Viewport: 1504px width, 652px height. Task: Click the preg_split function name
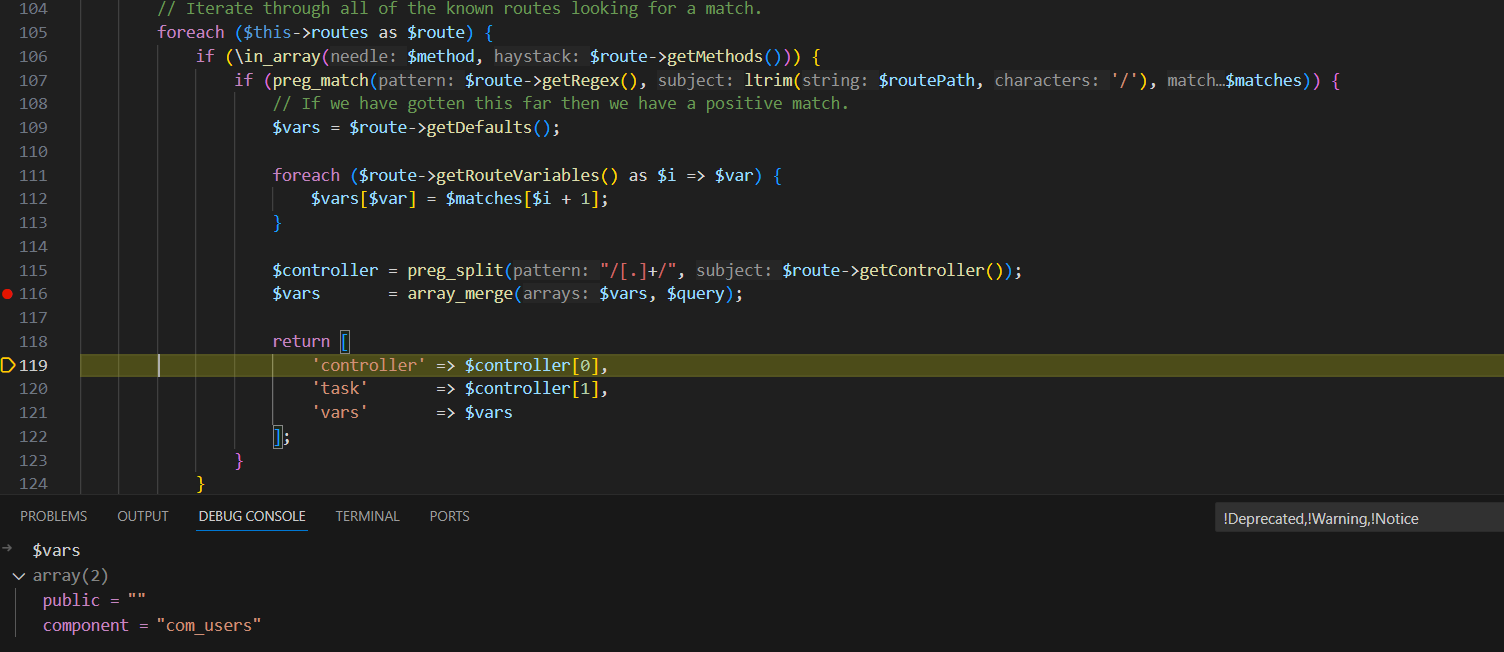click(x=455, y=270)
